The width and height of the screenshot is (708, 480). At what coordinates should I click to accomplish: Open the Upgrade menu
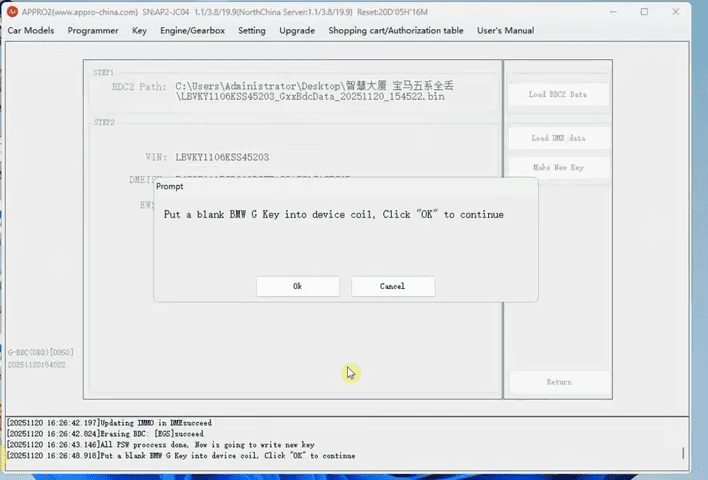[x=297, y=31]
